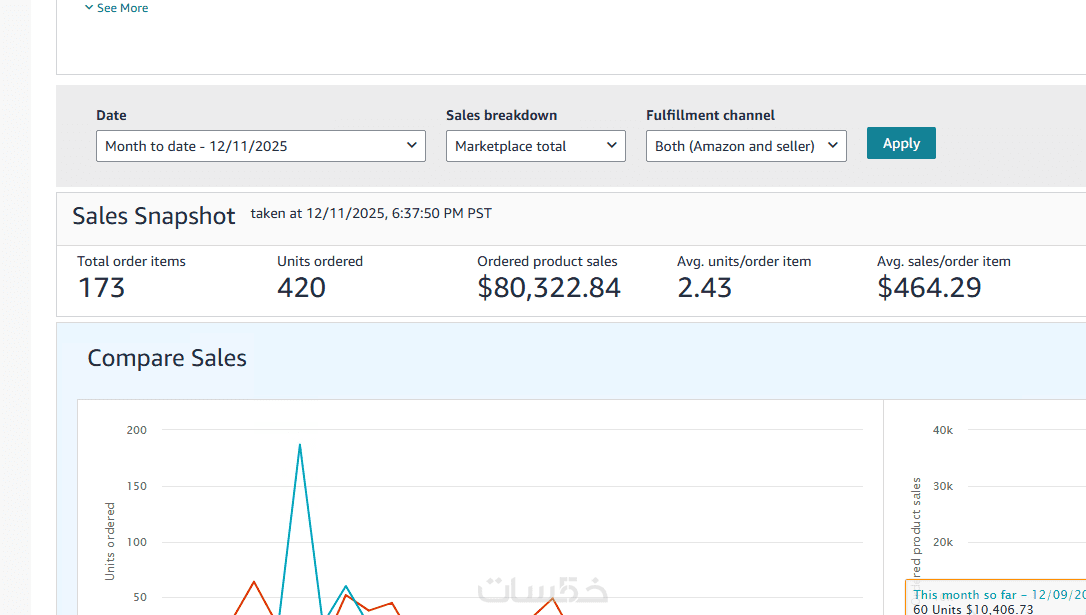The height and width of the screenshot is (615, 1086).
Task: Click the "This month so far" chart tooltip
Action: point(998,601)
